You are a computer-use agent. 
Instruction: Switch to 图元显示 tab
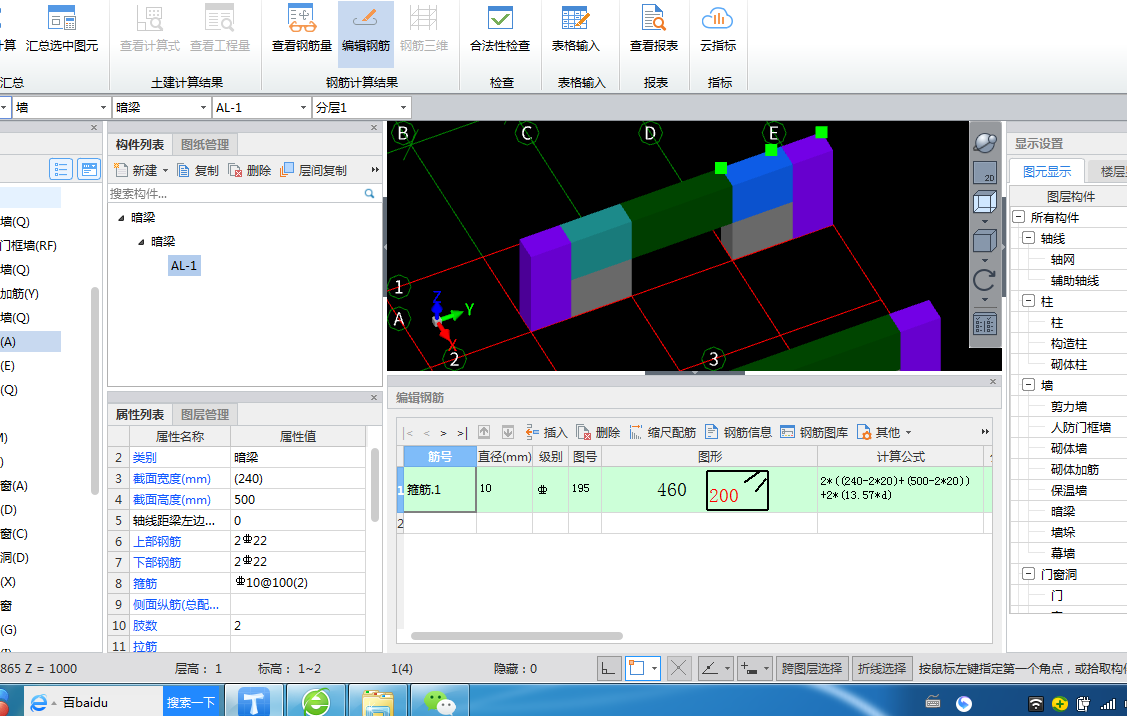pyautogui.click(x=1046, y=171)
